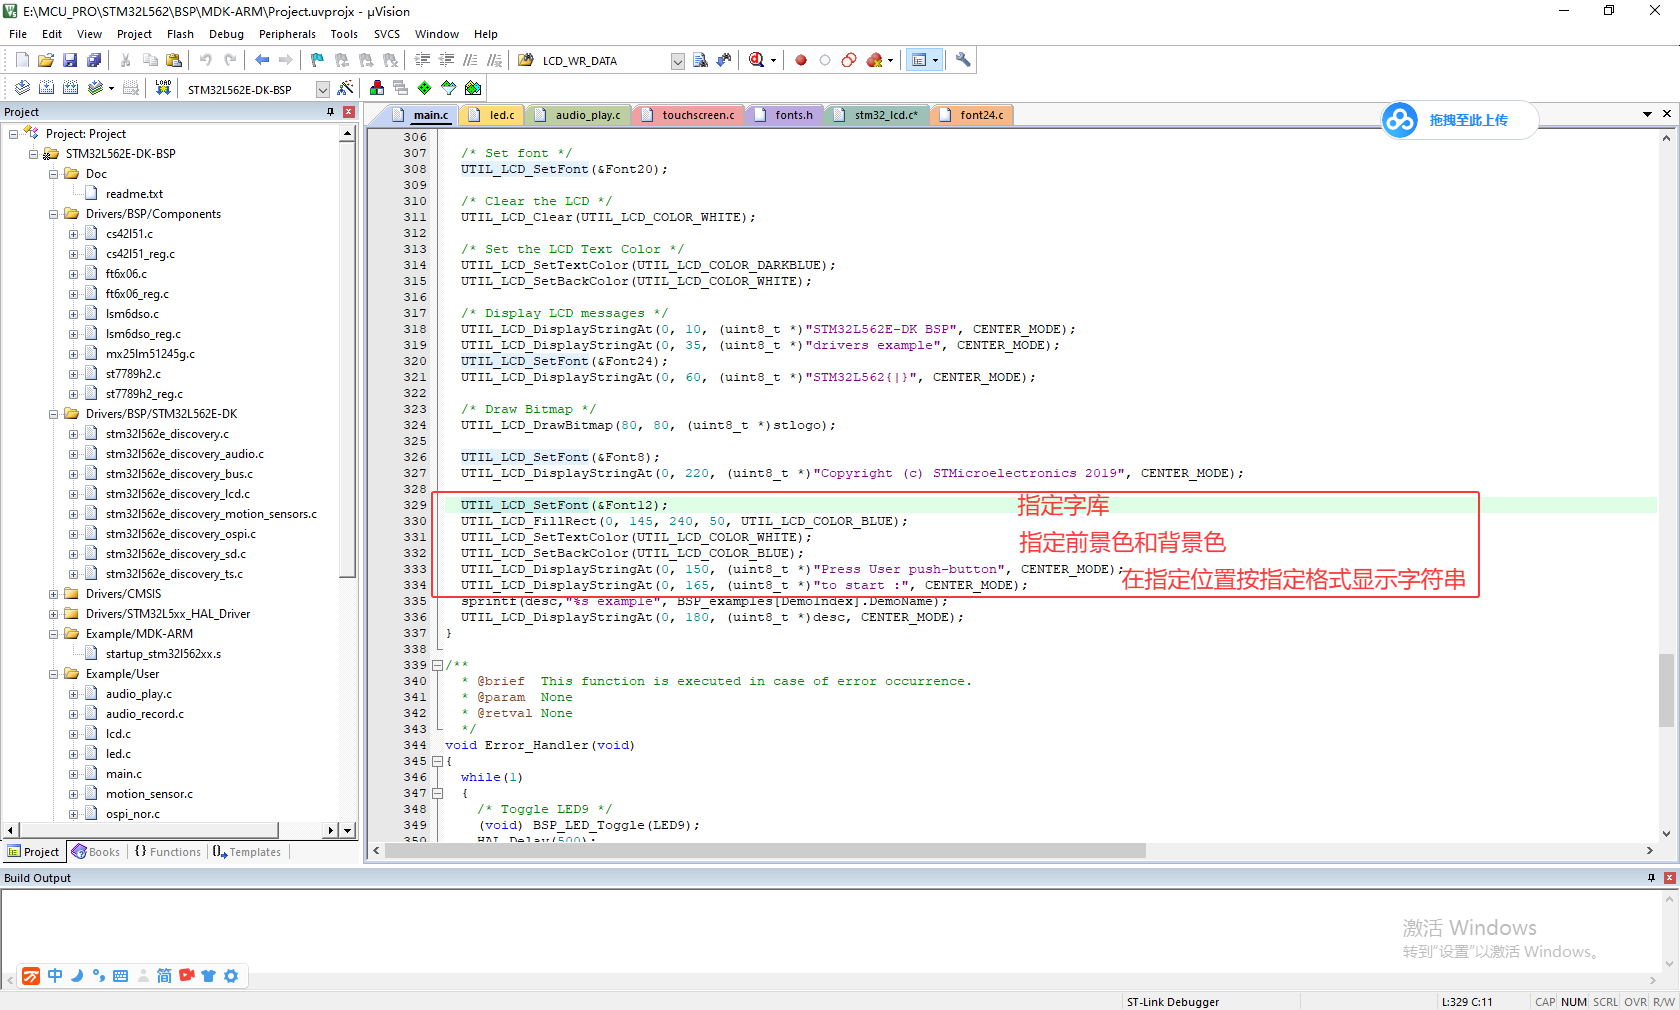Click the blue cloud upload button

1399,120
